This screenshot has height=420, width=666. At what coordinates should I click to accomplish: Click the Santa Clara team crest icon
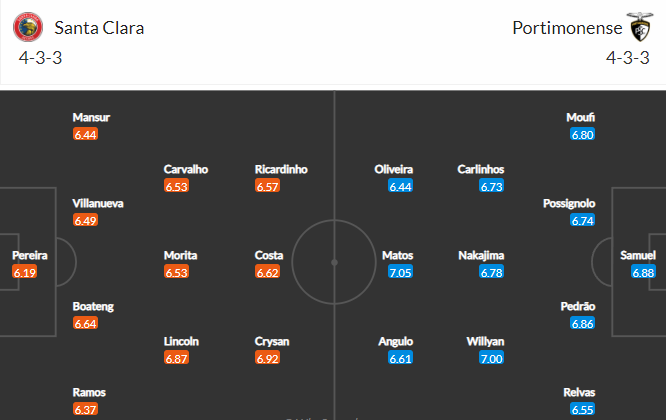[29, 27]
